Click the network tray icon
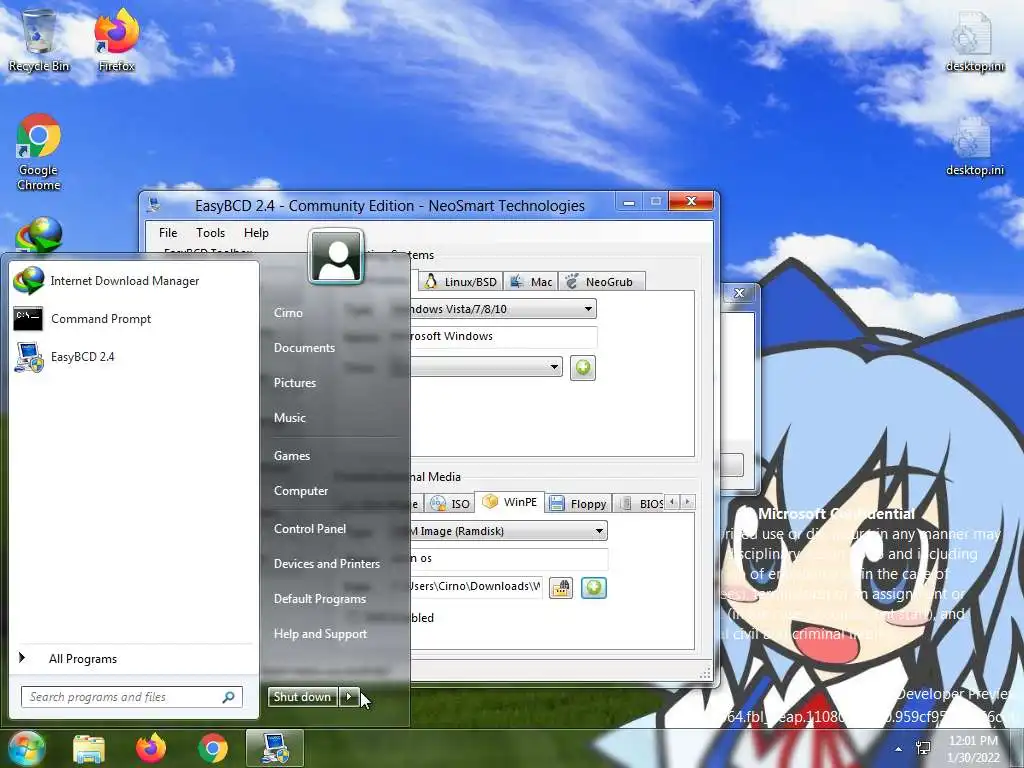1024x768 pixels. tap(923, 748)
